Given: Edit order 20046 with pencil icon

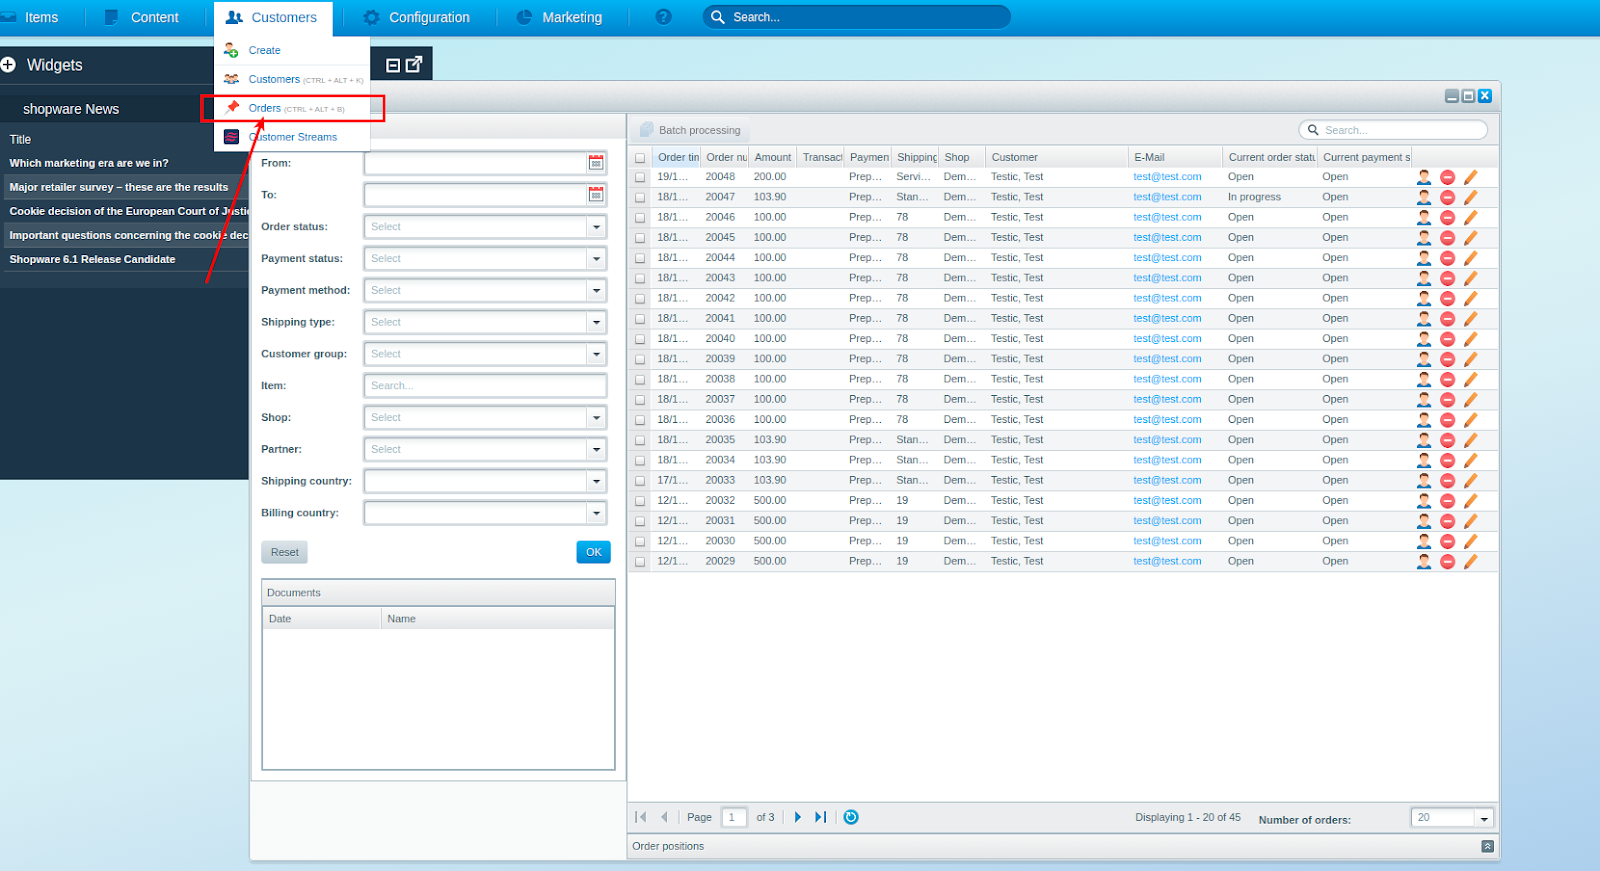Looking at the screenshot, I should pyautogui.click(x=1470, y=218).
